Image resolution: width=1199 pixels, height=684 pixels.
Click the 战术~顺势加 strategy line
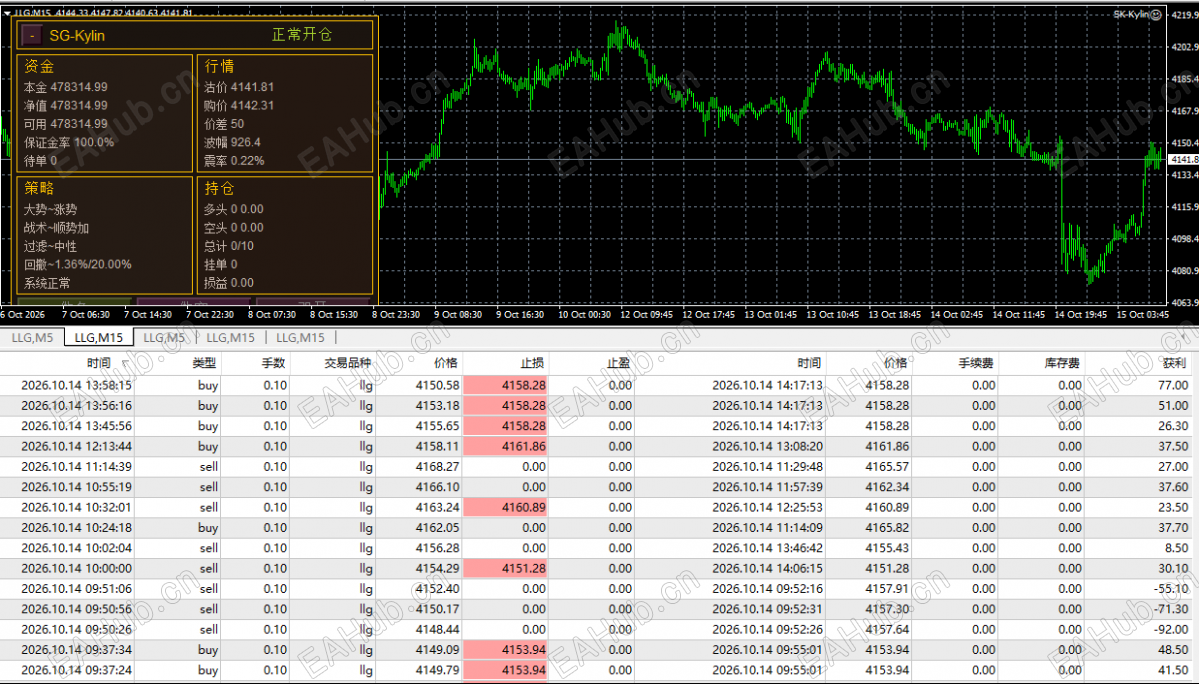click(x=57, y=228)
